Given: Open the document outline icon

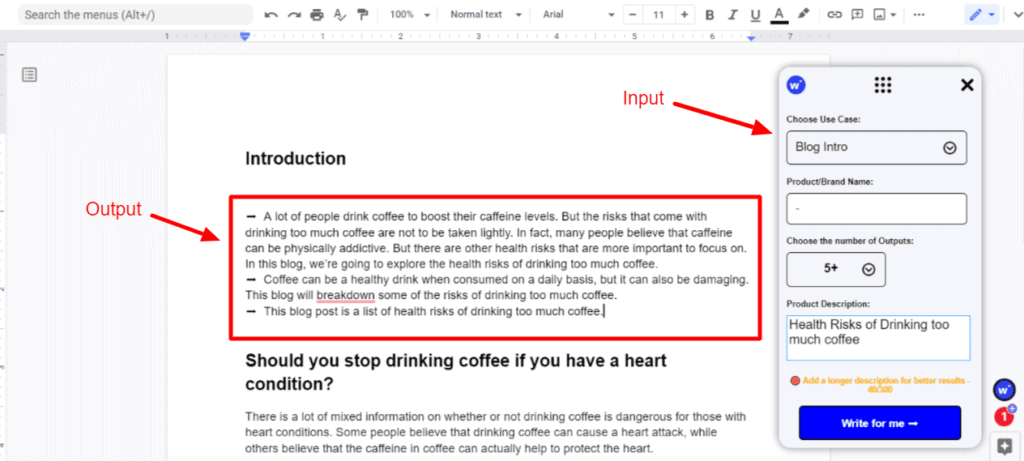Looking at the screenshot, I should click(29, 75).
